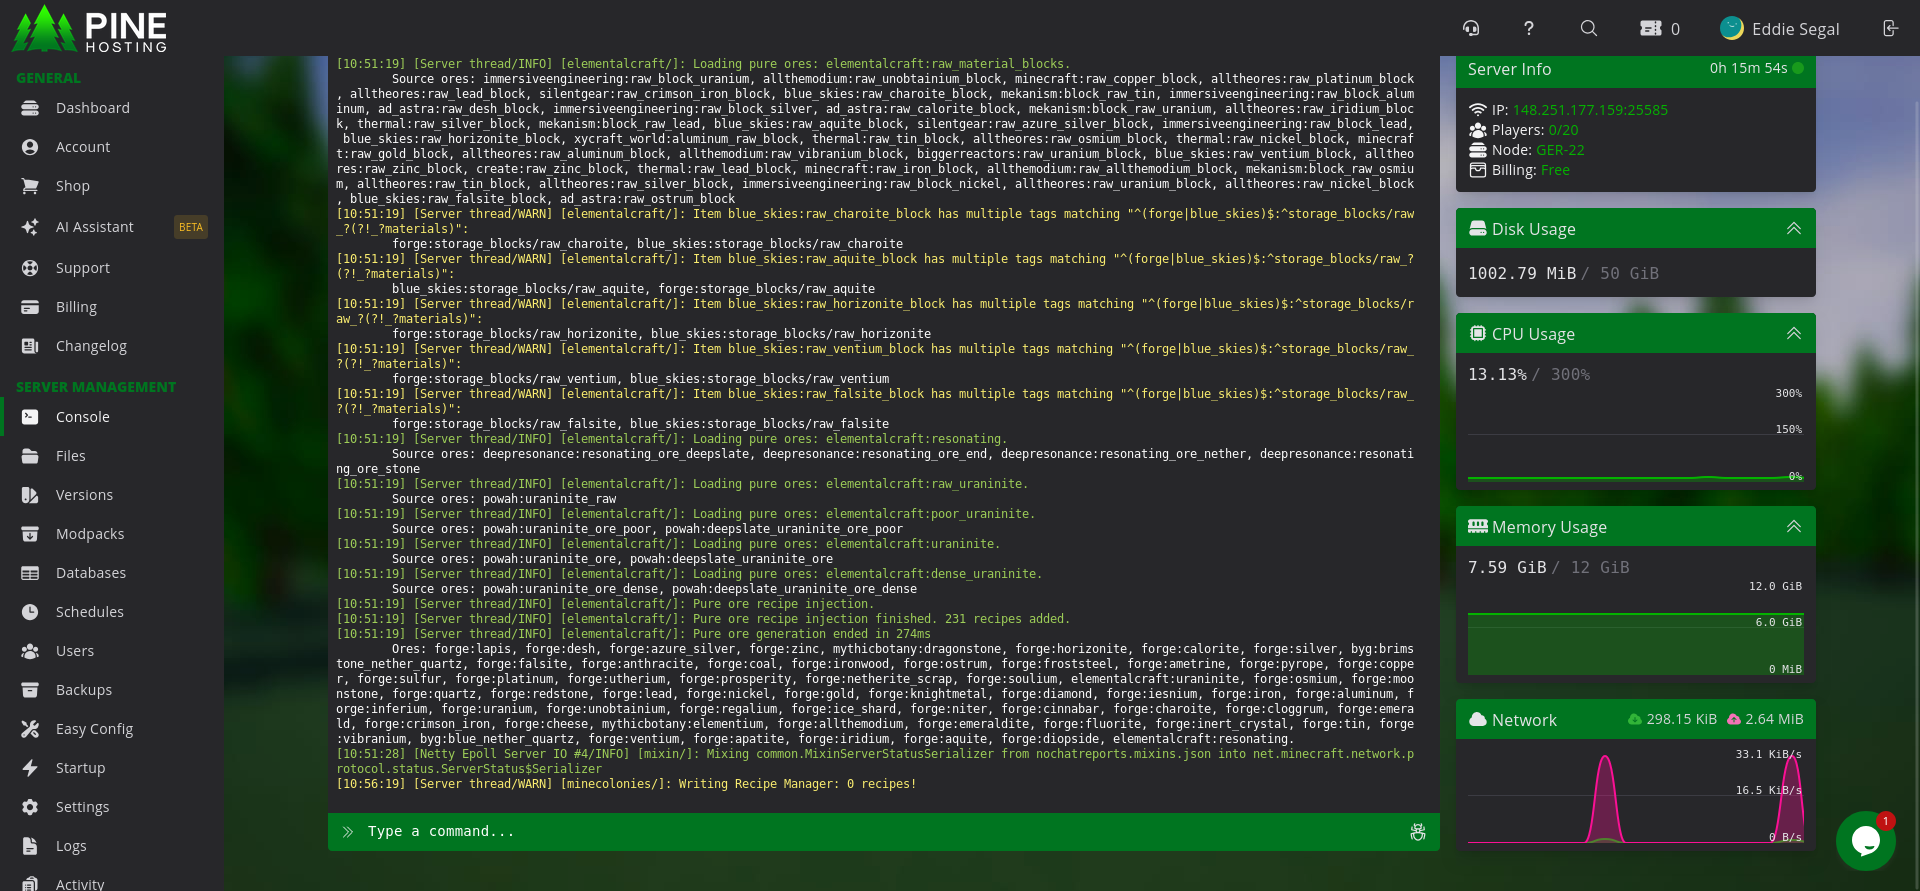
Task: Click the question mark help icon
Action: point(1529,28)
